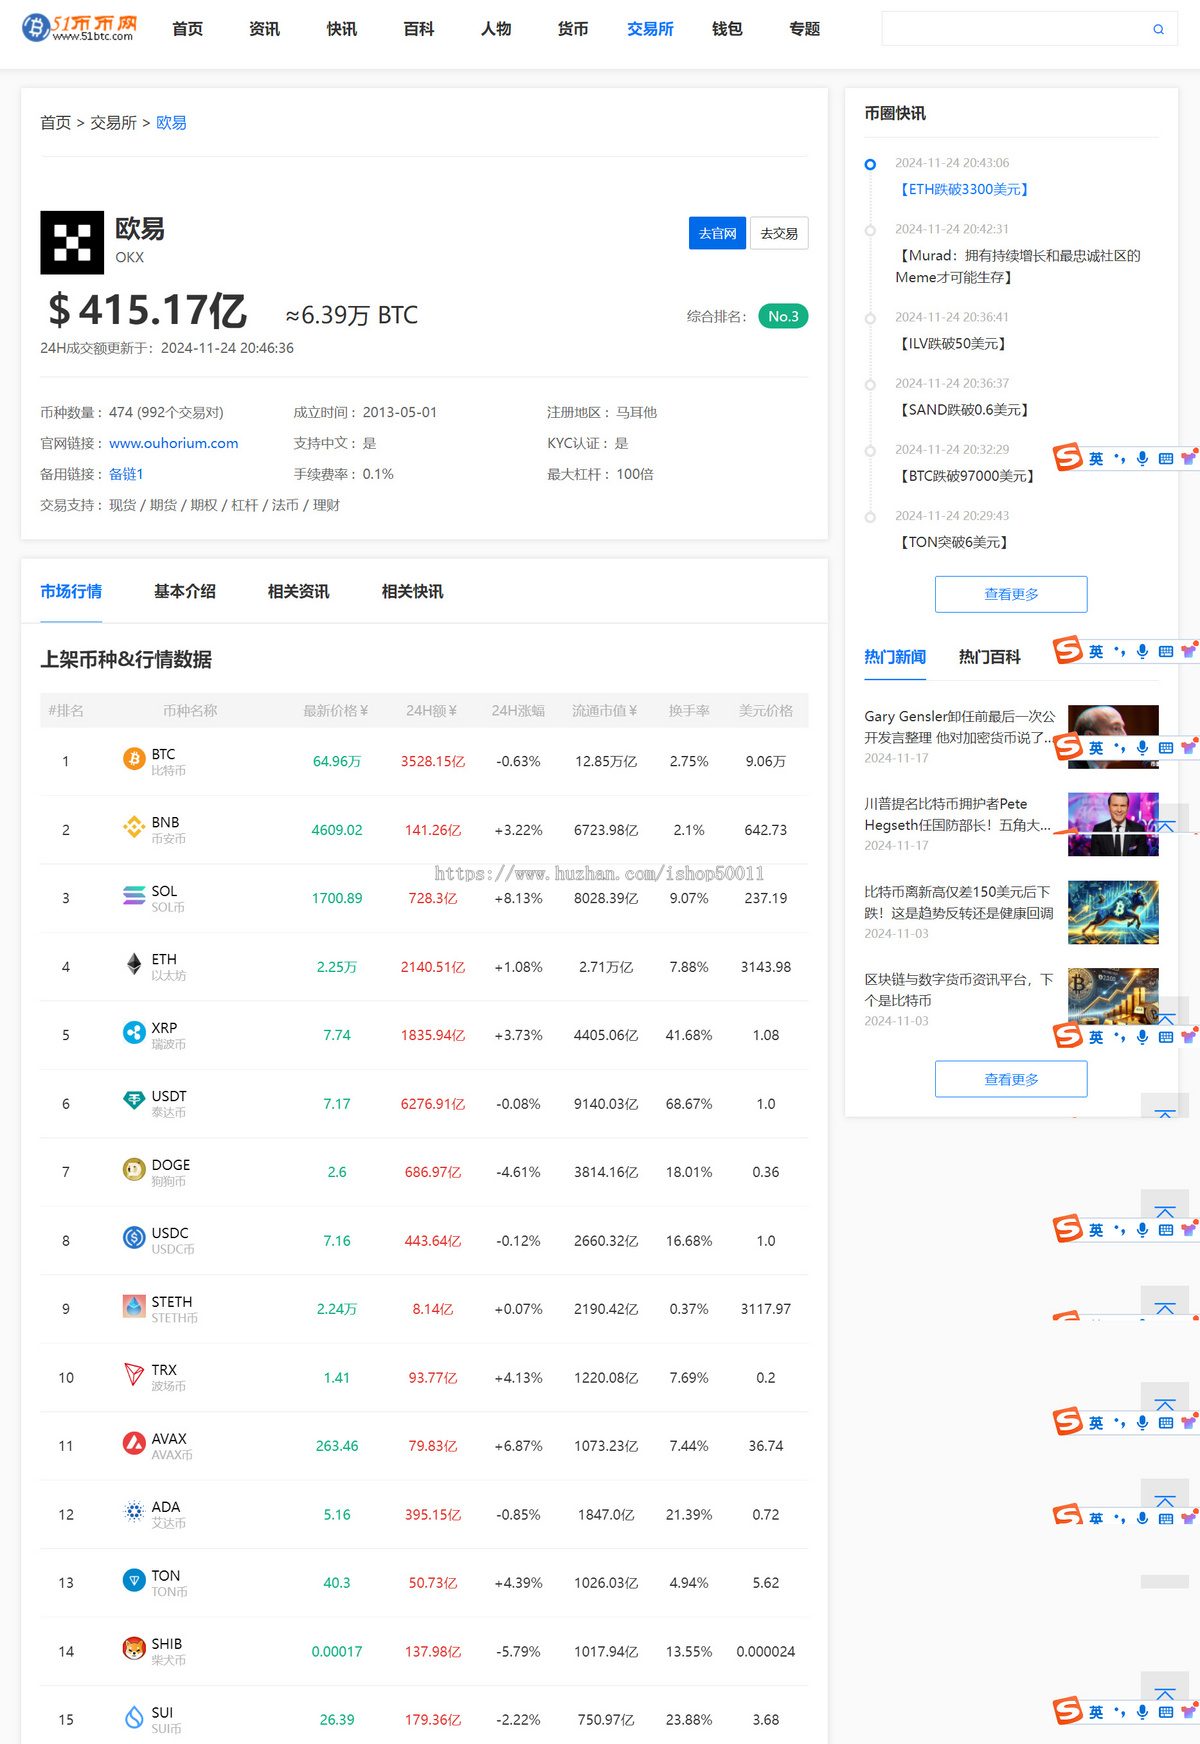
Task: Open 首页 in top navigation
Action: (188, 29)
